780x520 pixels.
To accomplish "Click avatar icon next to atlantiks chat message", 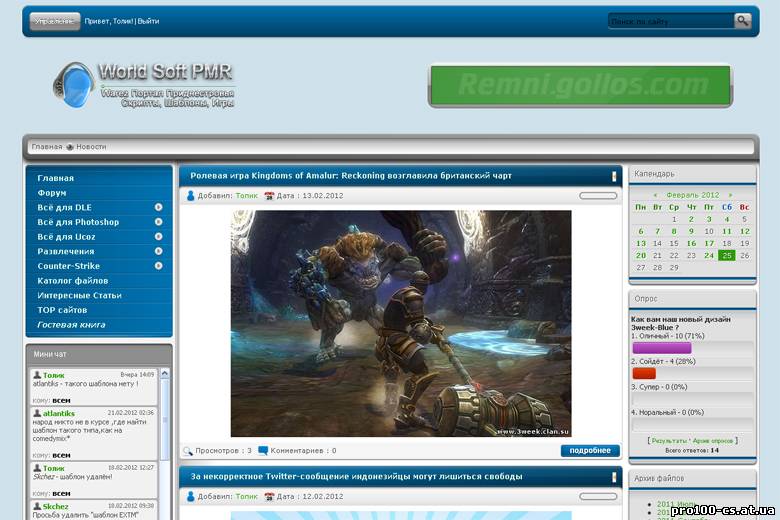I will pyautogui.click(x=37, y=413).
